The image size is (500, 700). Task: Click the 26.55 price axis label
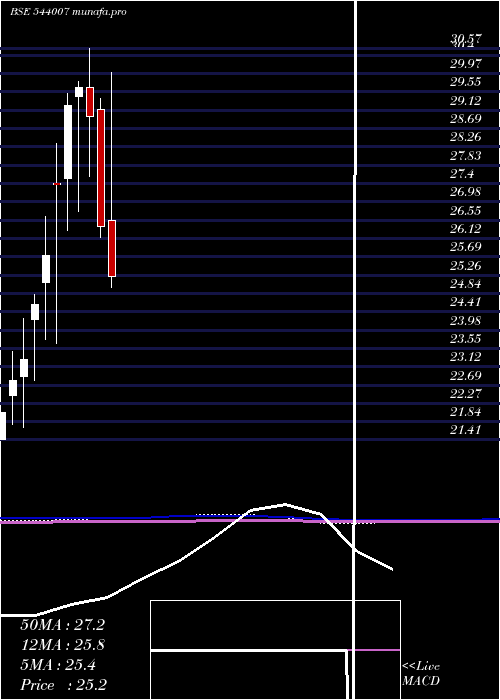pos(466,211)
